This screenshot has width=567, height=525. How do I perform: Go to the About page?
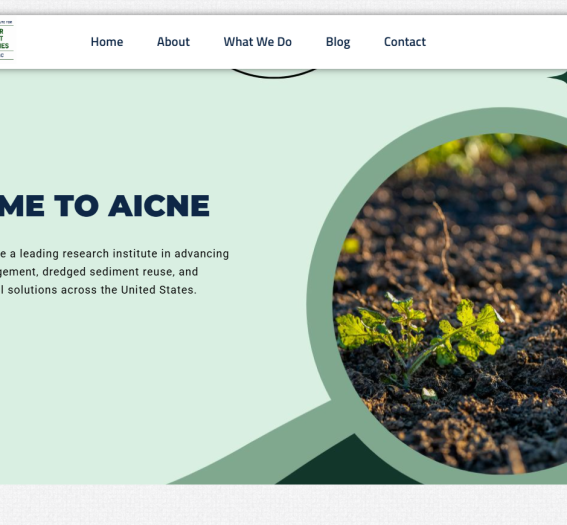173,42
